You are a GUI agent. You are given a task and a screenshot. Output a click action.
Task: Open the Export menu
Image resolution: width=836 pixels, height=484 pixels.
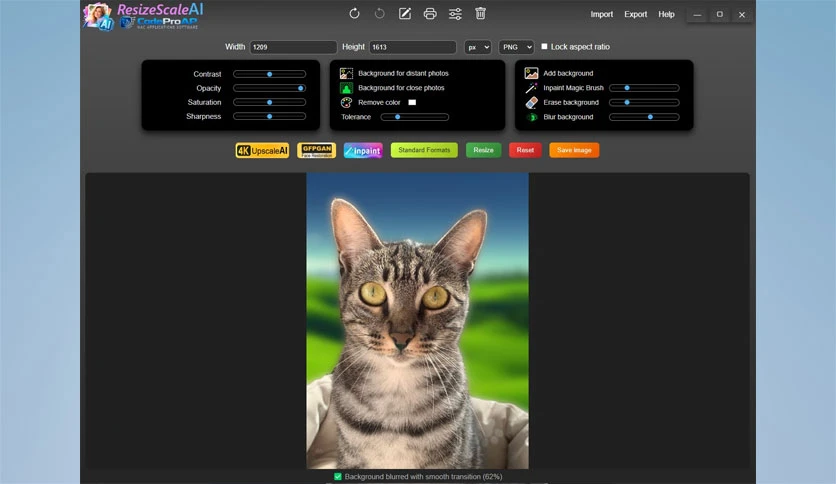[x=635, y=15]
